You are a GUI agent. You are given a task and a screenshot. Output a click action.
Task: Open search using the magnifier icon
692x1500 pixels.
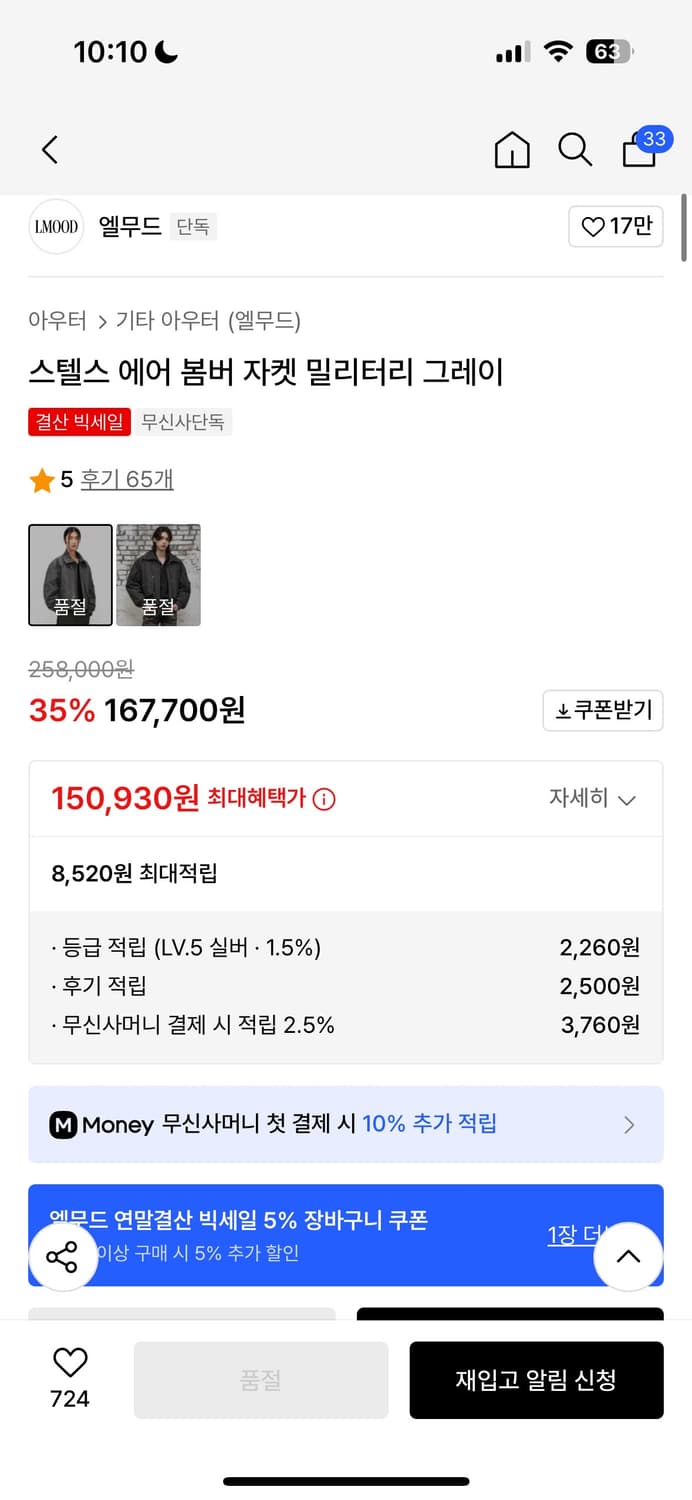click(575, 150)
